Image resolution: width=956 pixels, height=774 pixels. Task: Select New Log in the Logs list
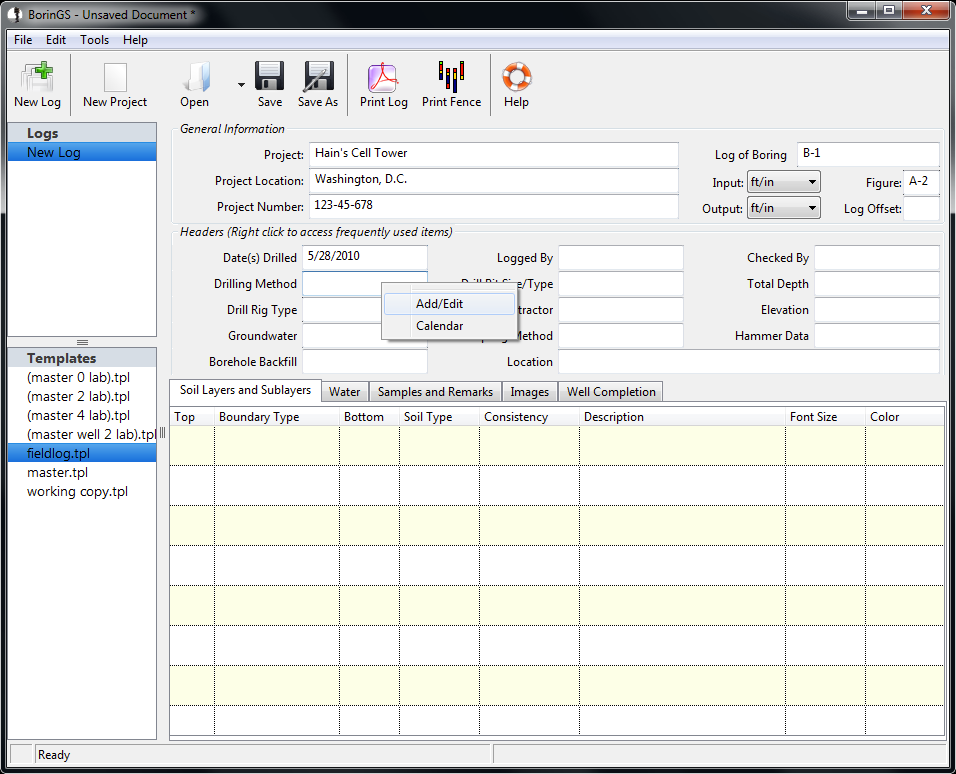click(x=54, y=152)
